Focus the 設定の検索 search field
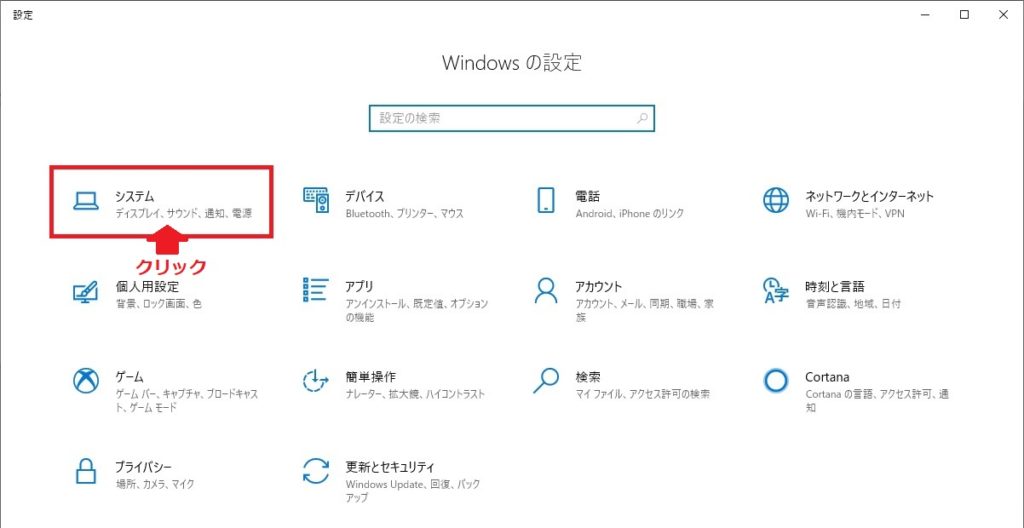The width and height of the screenshot is (1024, 528). 511,118
